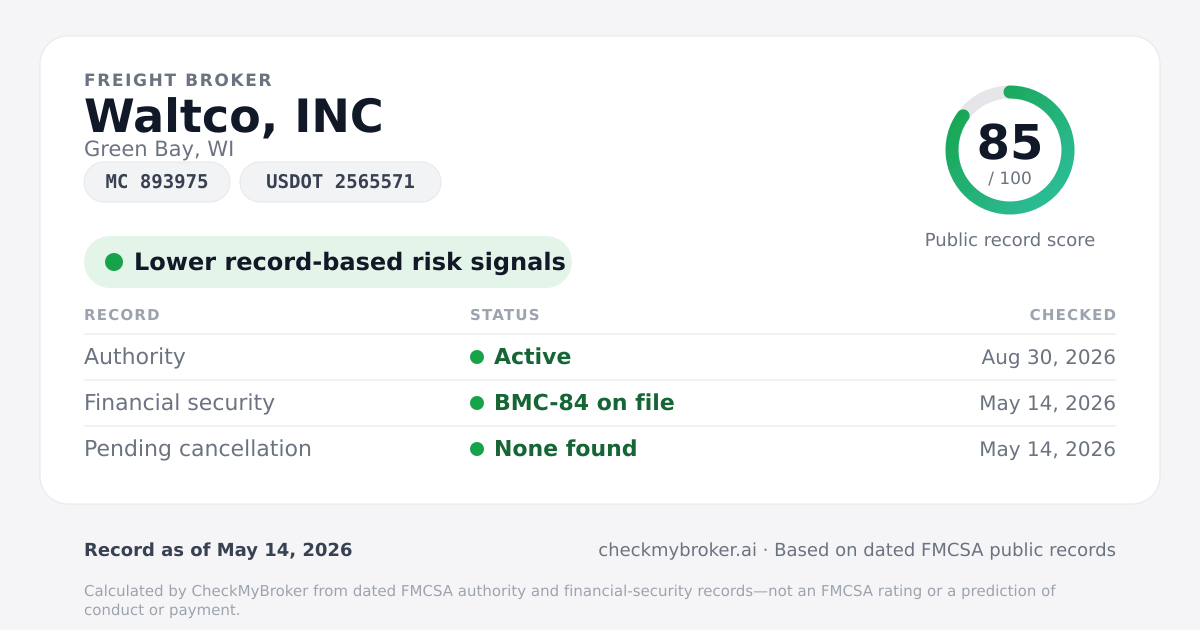Click the Aug 30, 2026 checked date
The width and height of the screenshot is (1200, 630).
click(x=1049, y=357)
